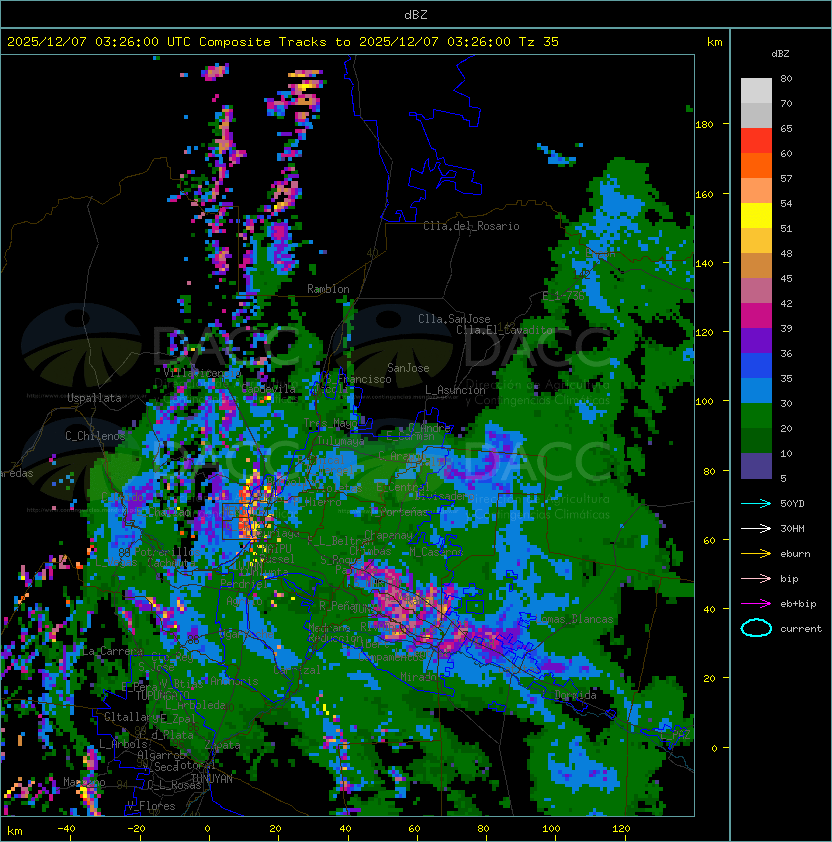Click the L_Arbols map label

tap(123, 744)
